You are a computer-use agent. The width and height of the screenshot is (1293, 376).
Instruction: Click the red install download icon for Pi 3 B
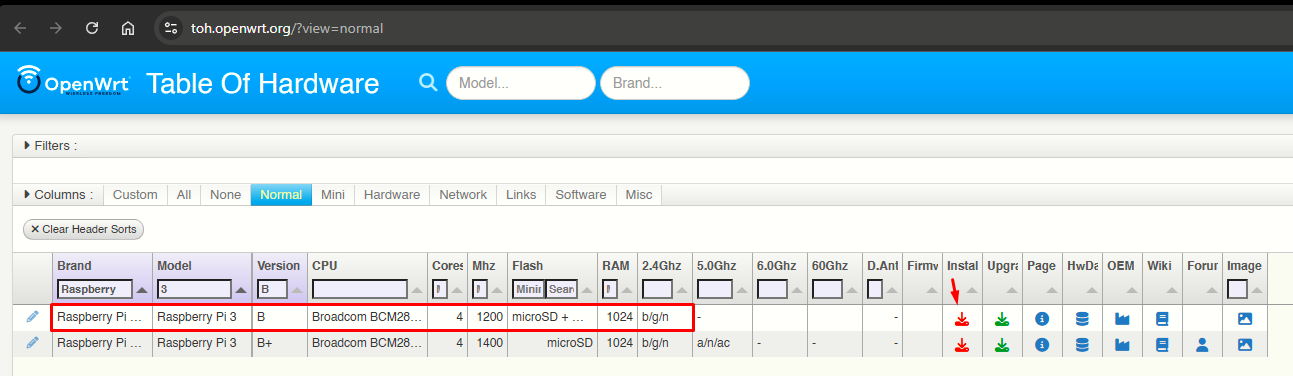tap(962, 319)
